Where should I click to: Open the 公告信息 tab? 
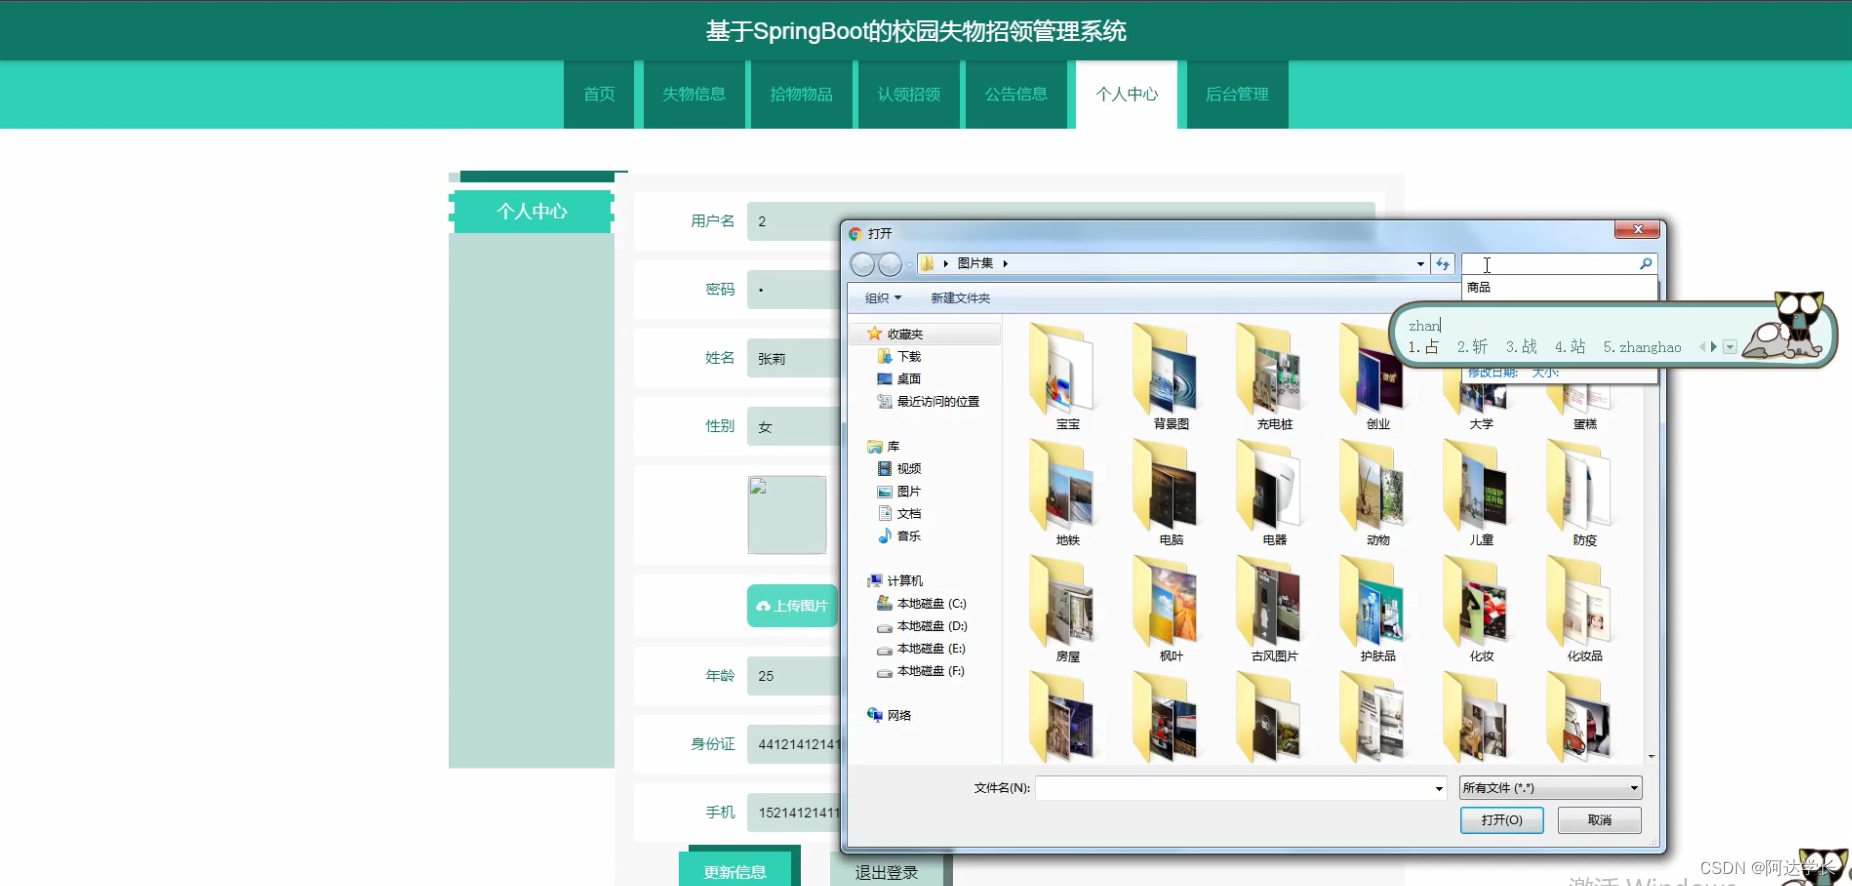[1016, 94]
